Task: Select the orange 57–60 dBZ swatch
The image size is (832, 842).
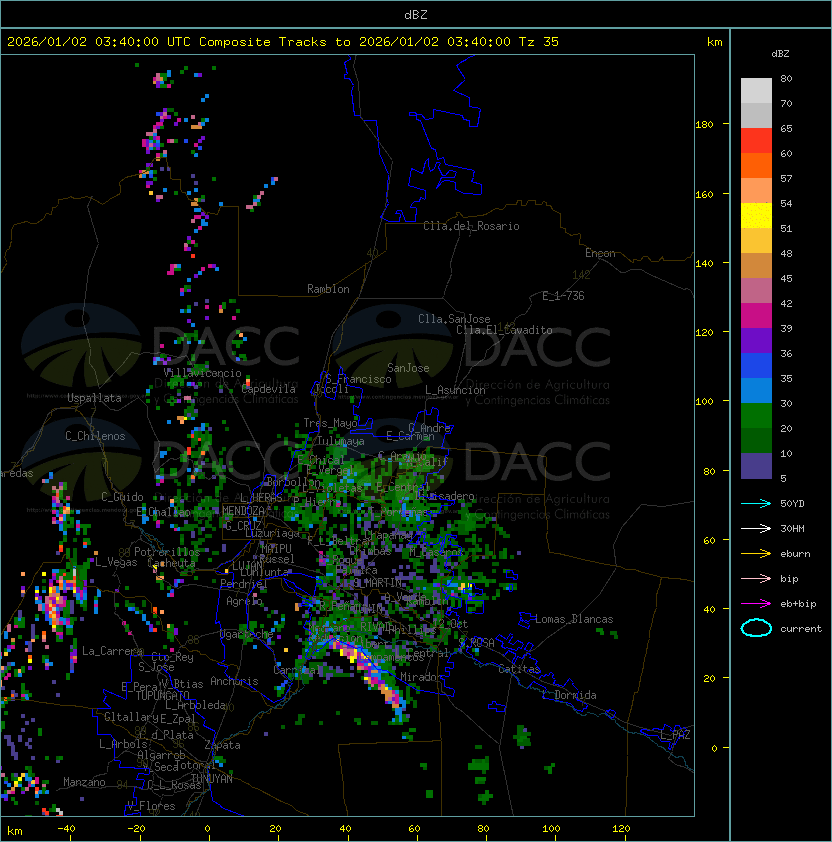Action: pyautogui.click(x=756, y=165)
